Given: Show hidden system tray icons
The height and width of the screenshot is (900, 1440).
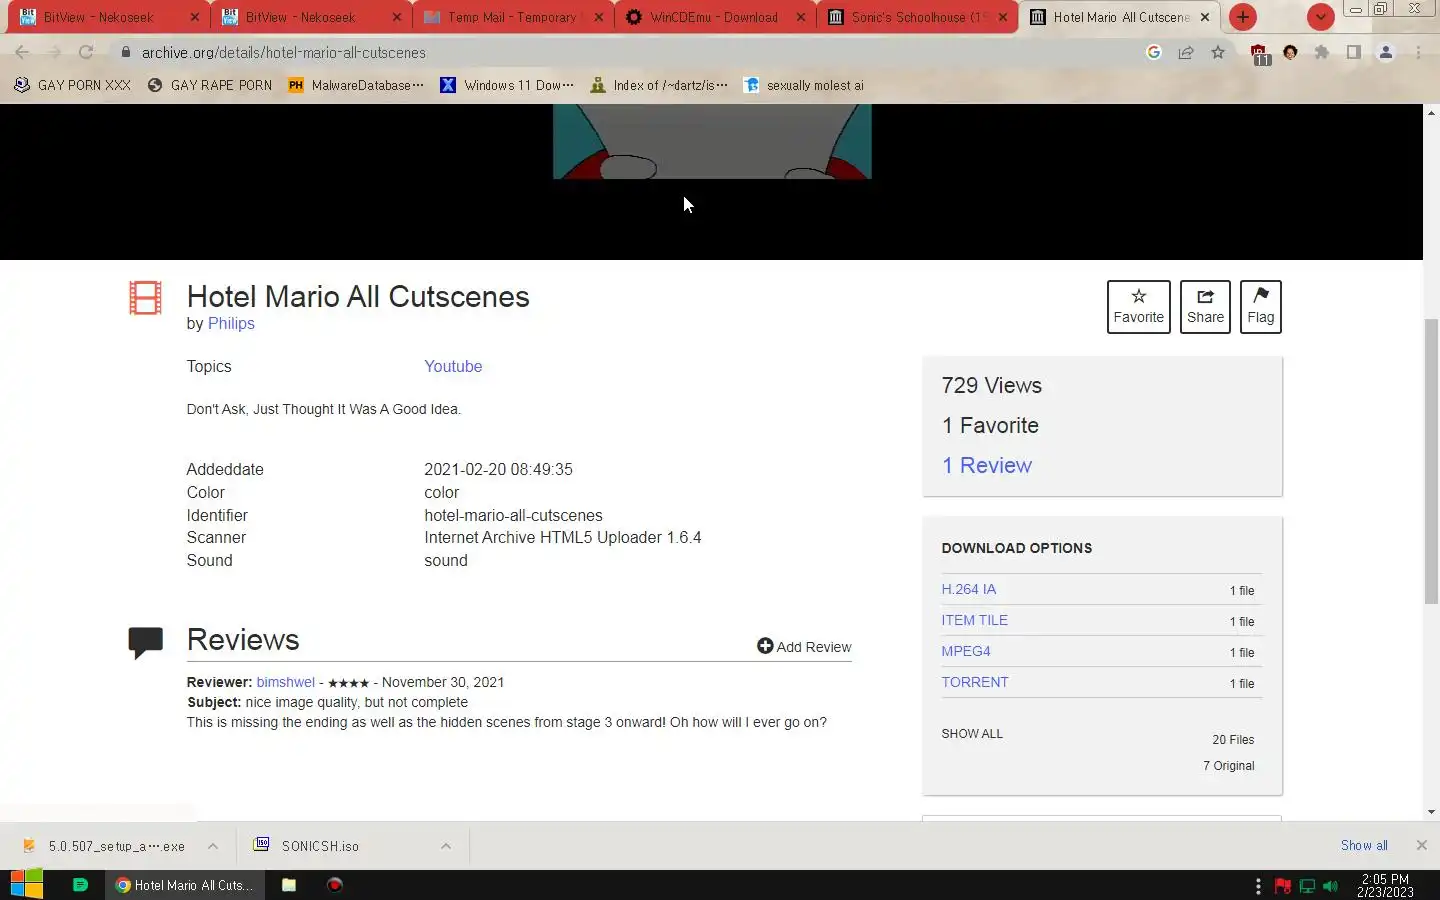Looking at the screenshot, I should [1258, 886].
